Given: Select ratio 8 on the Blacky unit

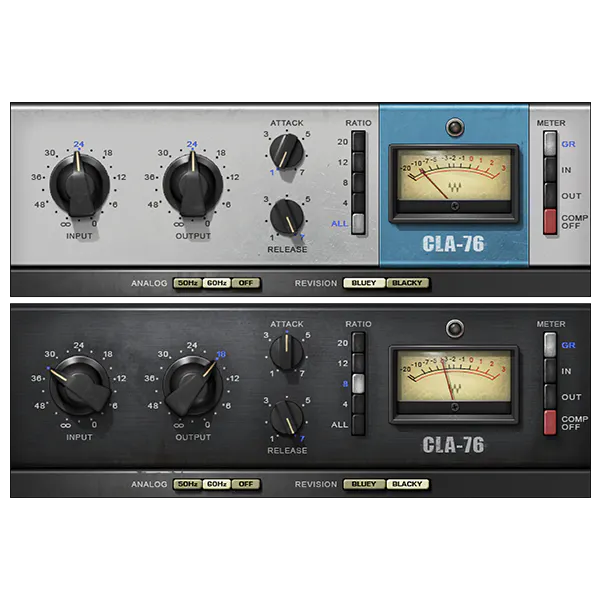Looking at the screenshot, I should [x=359, y=384].
